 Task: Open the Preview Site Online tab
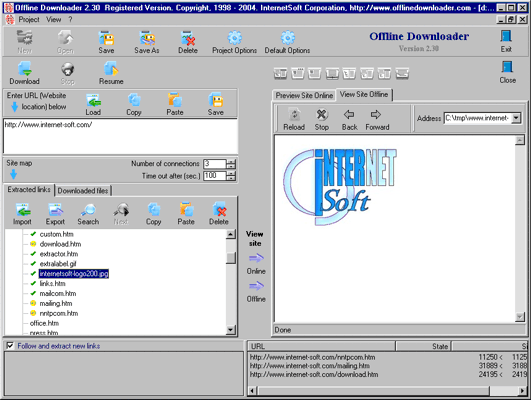[304, 96]
